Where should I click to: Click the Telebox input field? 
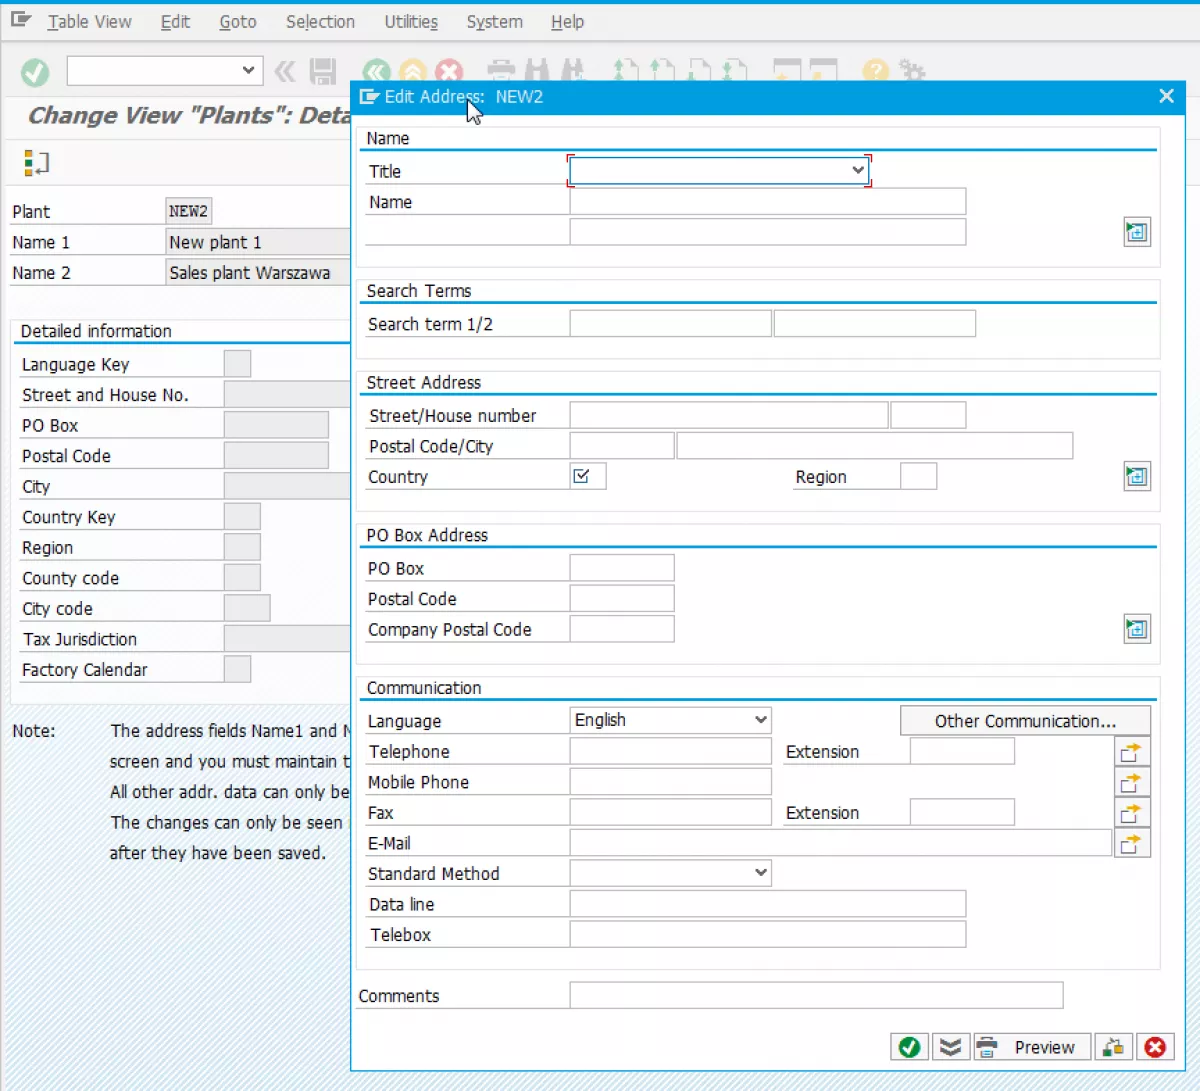(768, 934)
